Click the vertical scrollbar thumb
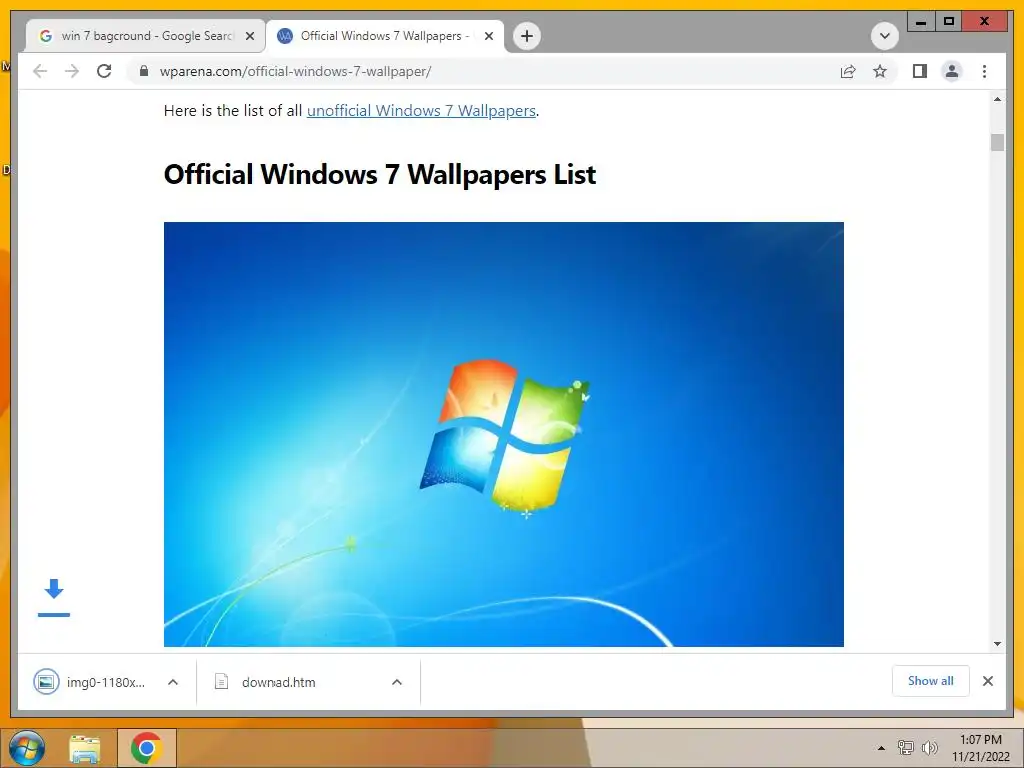 tap(997, 142)
